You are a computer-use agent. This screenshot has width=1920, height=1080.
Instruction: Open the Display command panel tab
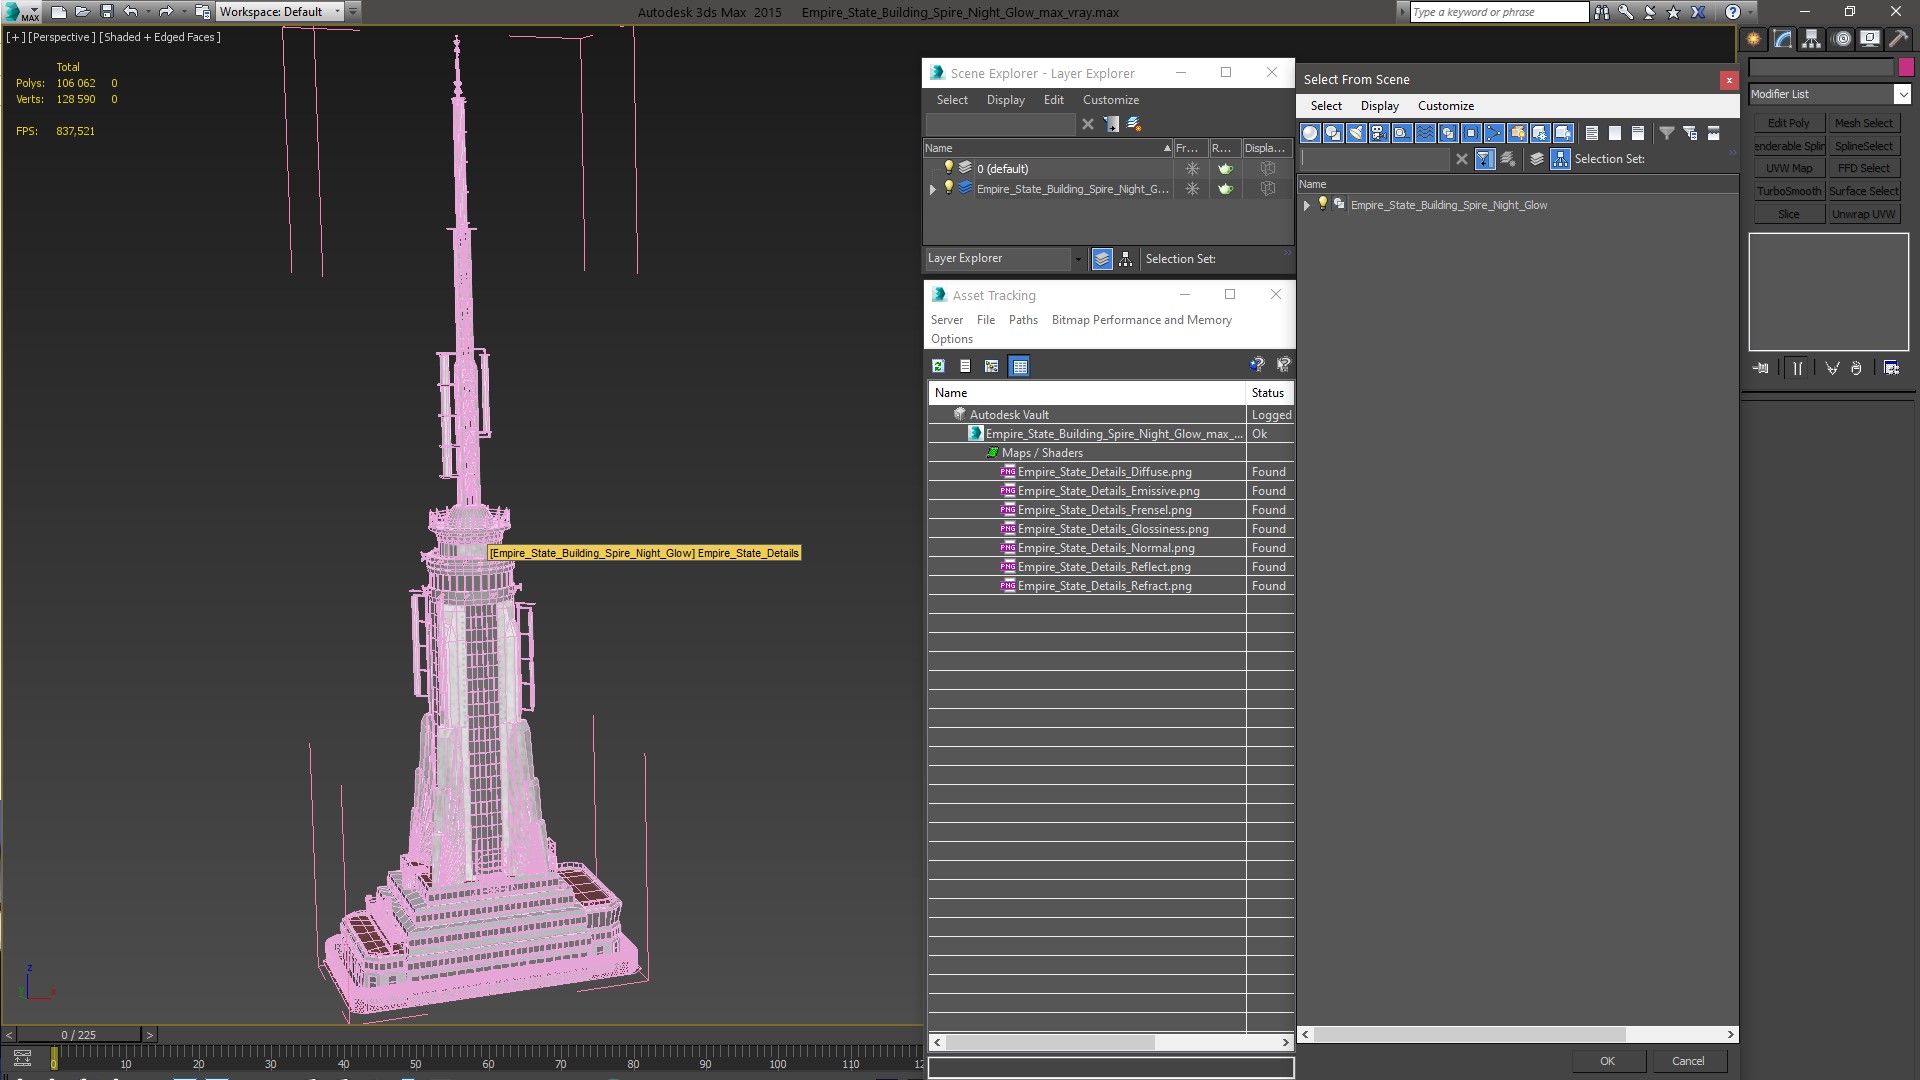click(x=1870, y=39)
